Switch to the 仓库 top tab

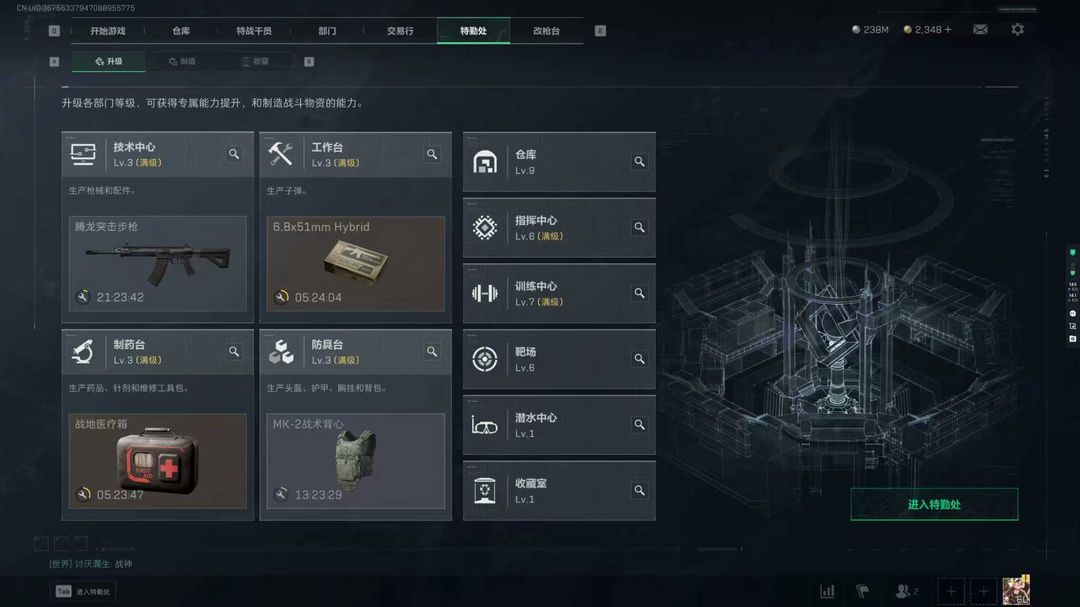[181, 31]
